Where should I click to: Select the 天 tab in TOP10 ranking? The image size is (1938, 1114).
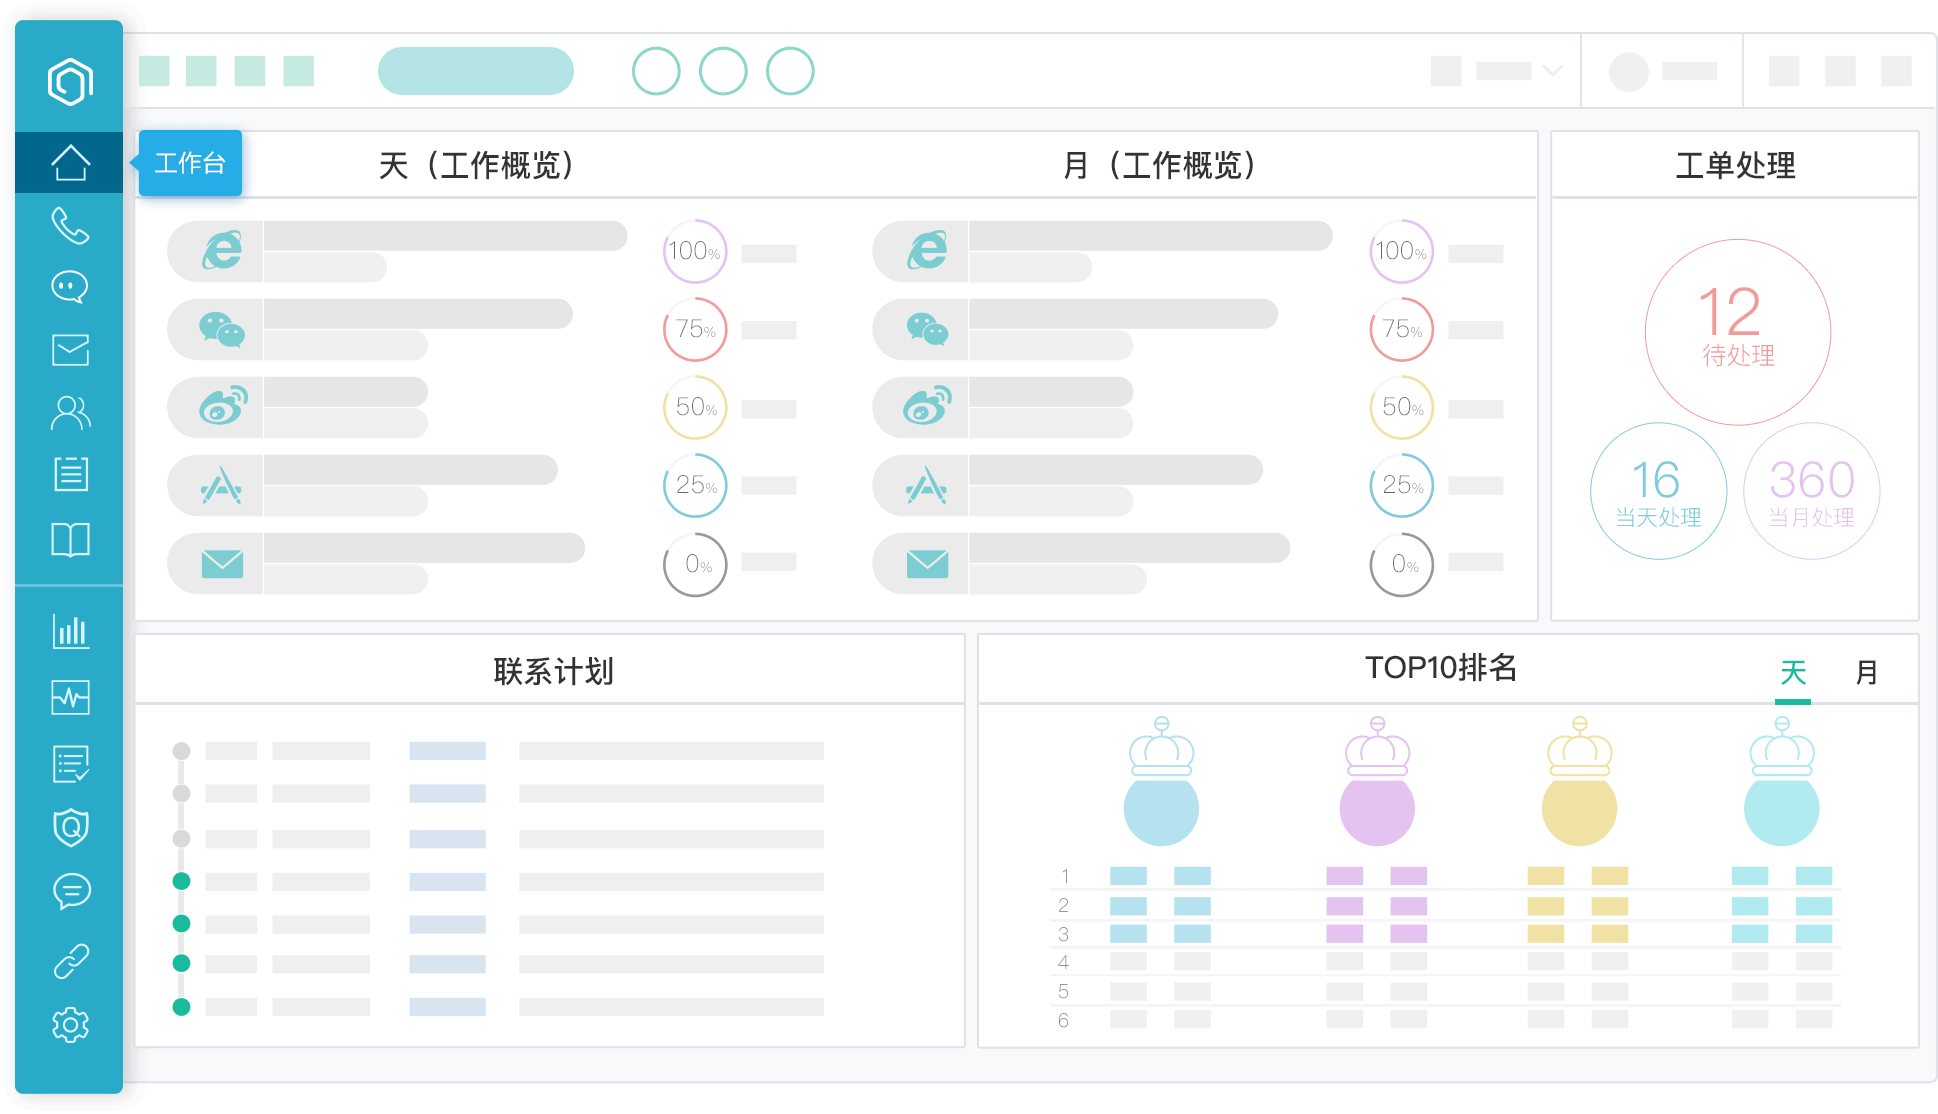pos(1793,672)
